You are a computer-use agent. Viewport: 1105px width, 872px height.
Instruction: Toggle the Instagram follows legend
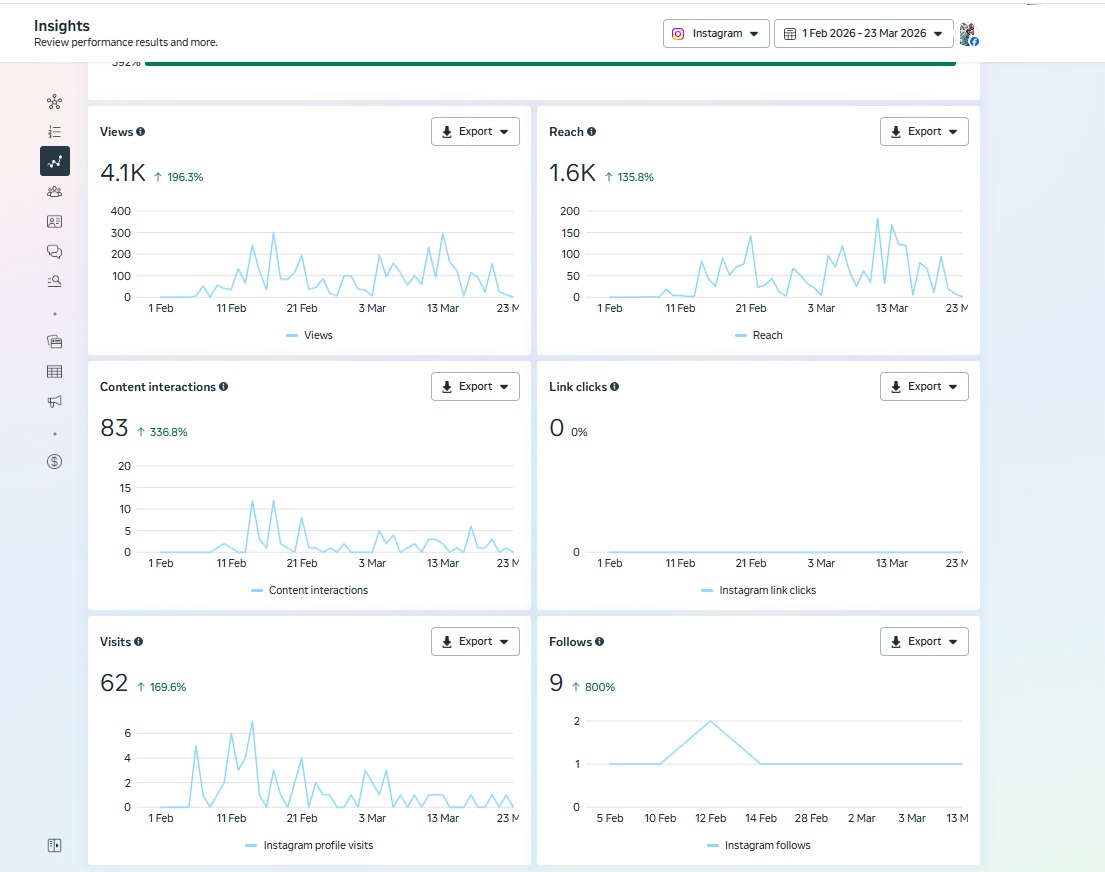tap(758, 845)
